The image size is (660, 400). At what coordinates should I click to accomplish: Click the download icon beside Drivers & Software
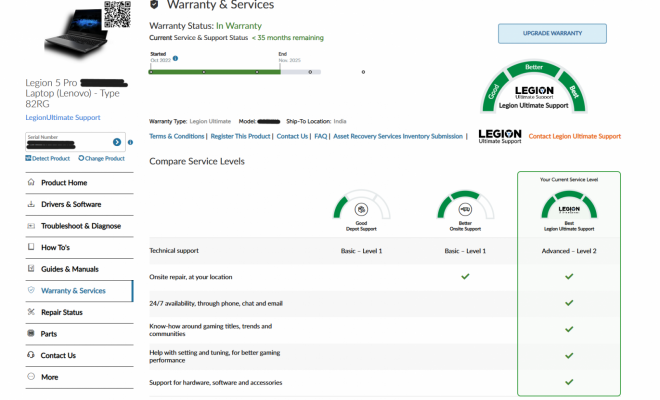(31, 204)
